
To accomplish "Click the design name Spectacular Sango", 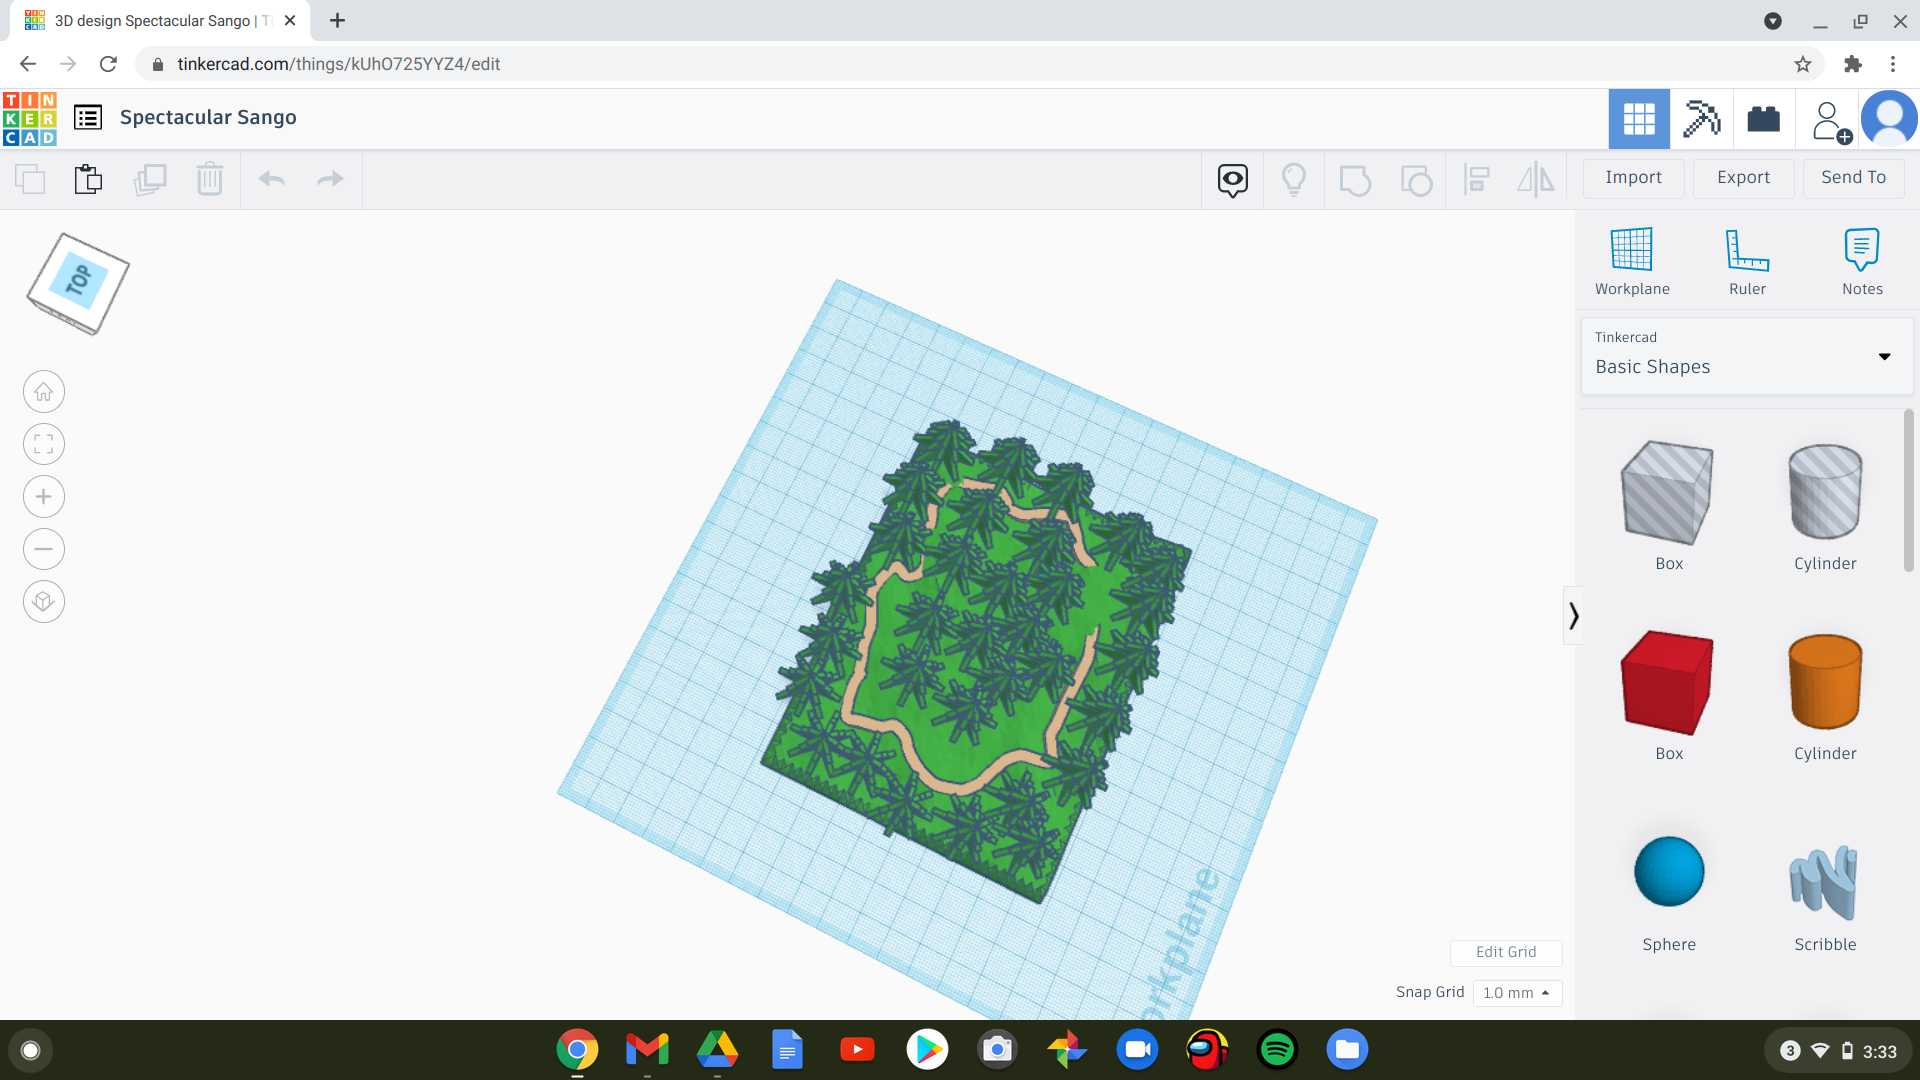I will [208, 117].
